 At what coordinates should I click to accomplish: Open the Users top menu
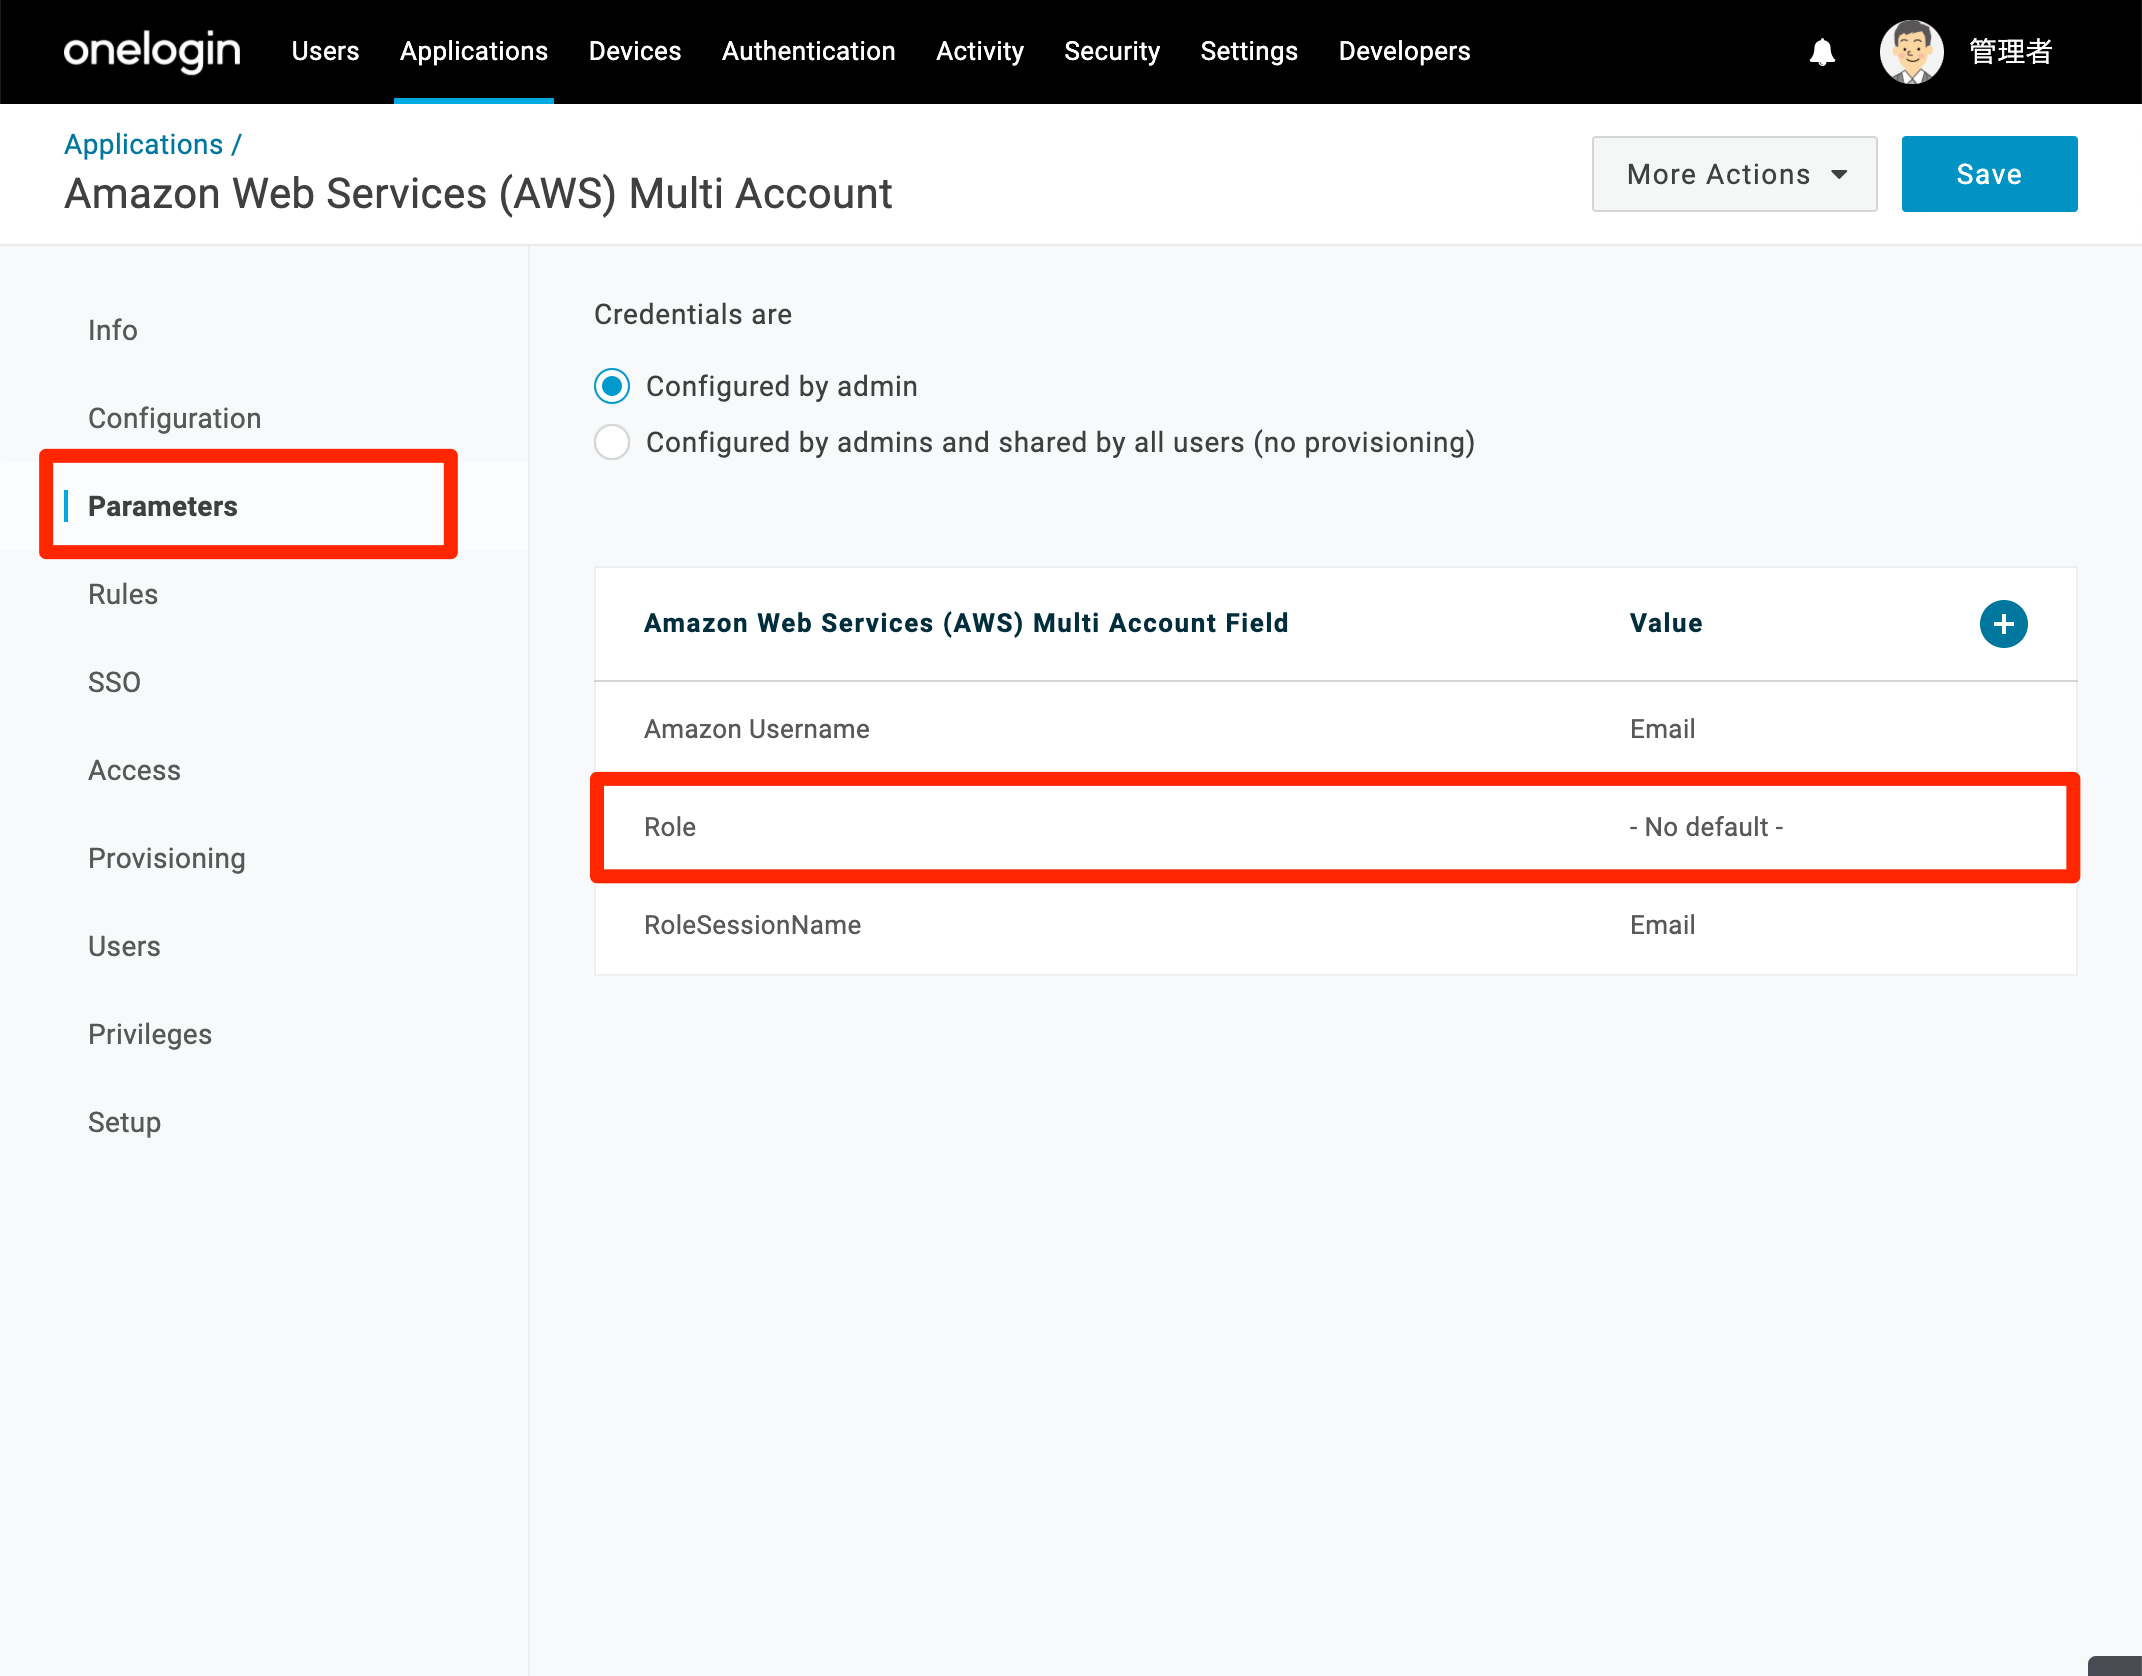click(325, 51)
